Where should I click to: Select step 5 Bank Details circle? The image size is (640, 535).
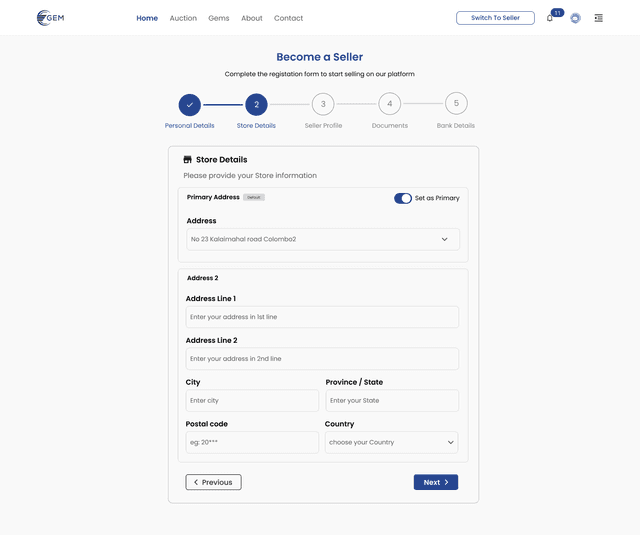[x=456, y=103]
